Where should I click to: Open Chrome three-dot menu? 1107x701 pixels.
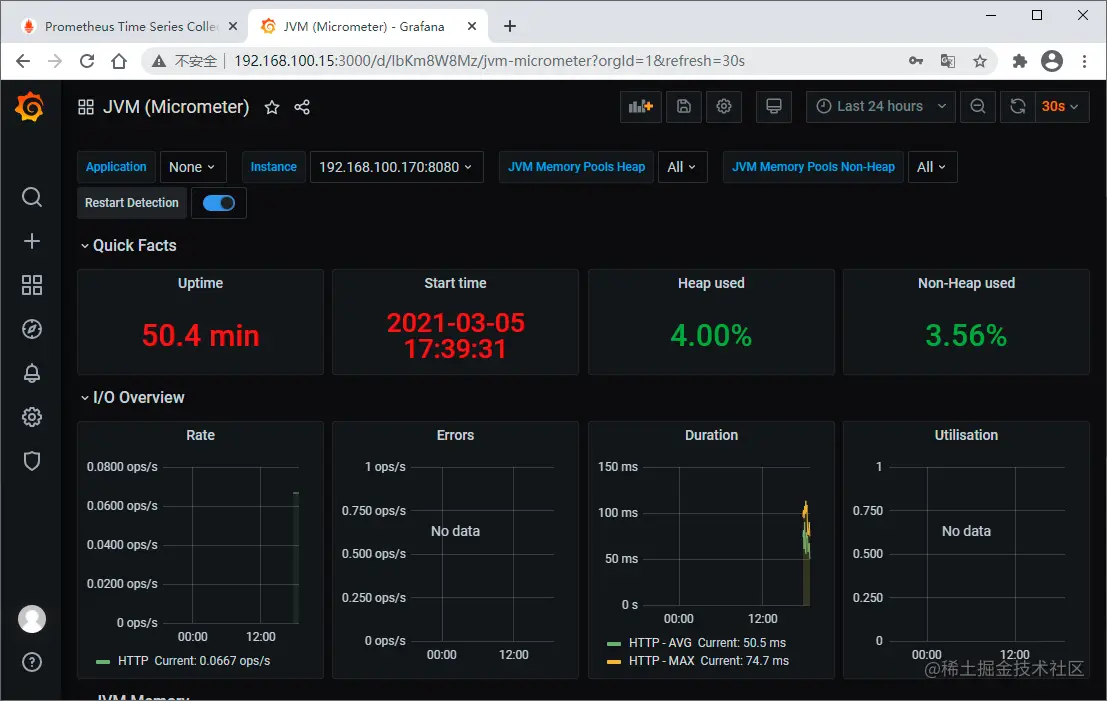tap(1084, 61)
